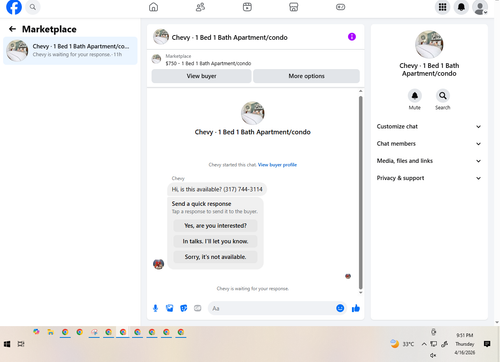
Task: Open the View buyer profile link
Action: pyautogui.click(x=277, y=165)
